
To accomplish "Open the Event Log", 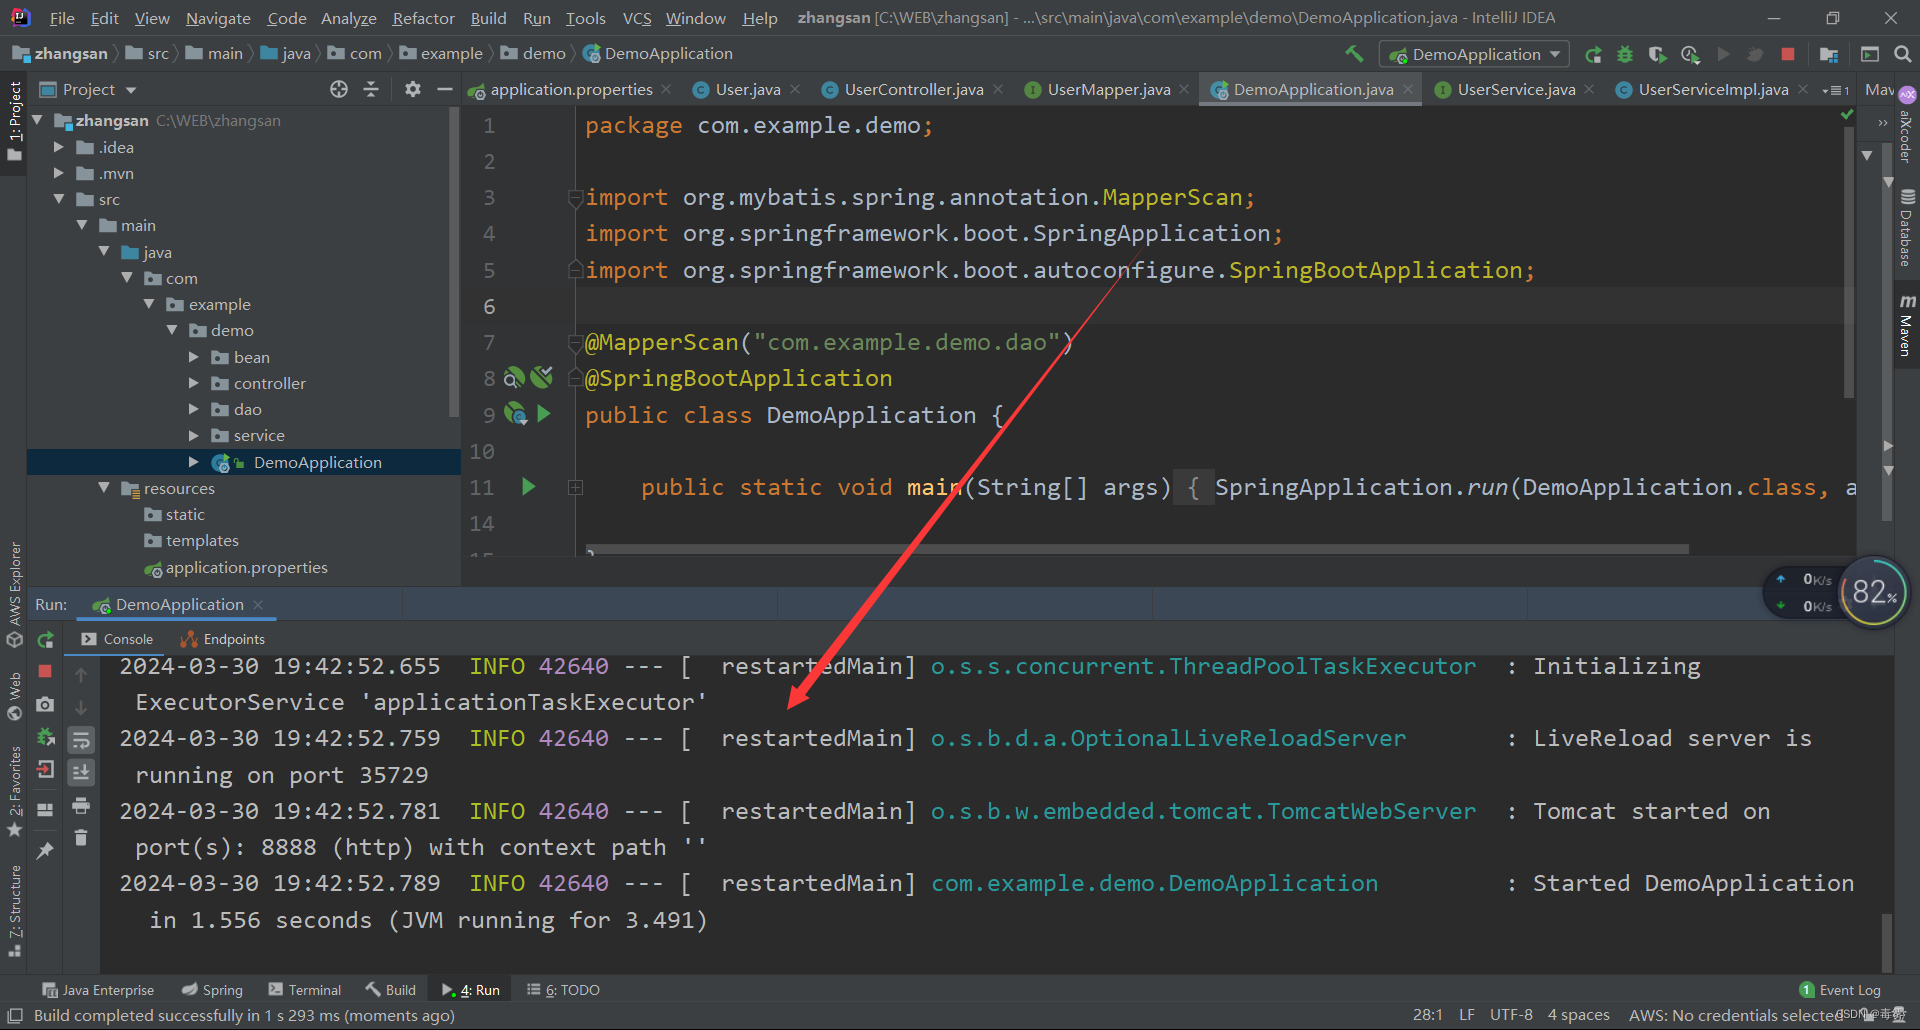I will coord(1840,990).
